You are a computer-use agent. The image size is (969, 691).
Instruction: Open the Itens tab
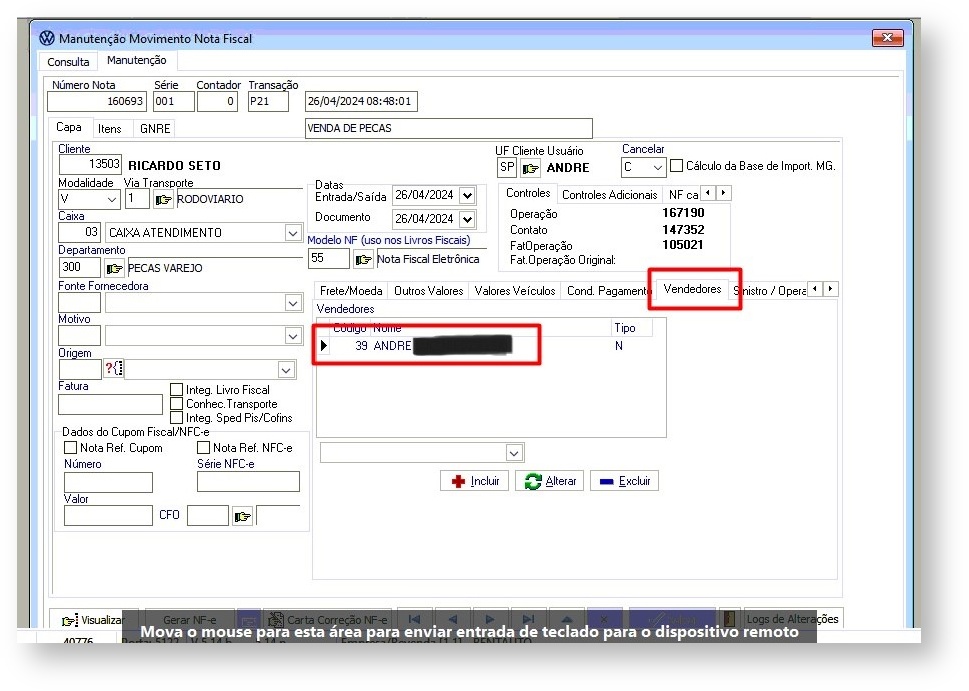[109, 129]
